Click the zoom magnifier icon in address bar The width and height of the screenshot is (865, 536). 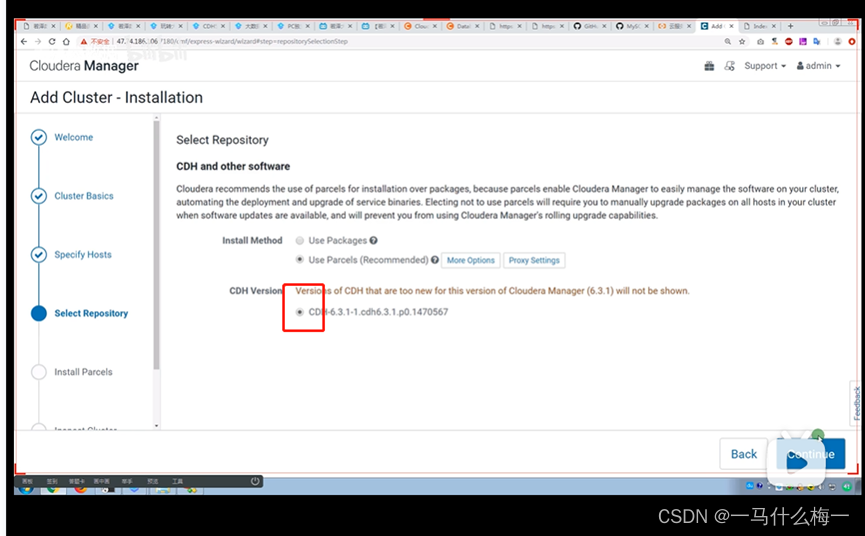click(728, 41)
